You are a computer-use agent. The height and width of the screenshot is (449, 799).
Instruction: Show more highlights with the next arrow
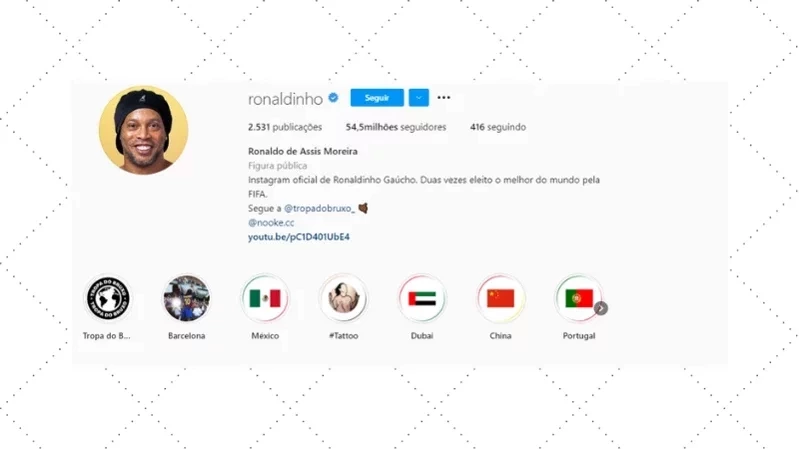pyautogui.click(x=601, y=308)
